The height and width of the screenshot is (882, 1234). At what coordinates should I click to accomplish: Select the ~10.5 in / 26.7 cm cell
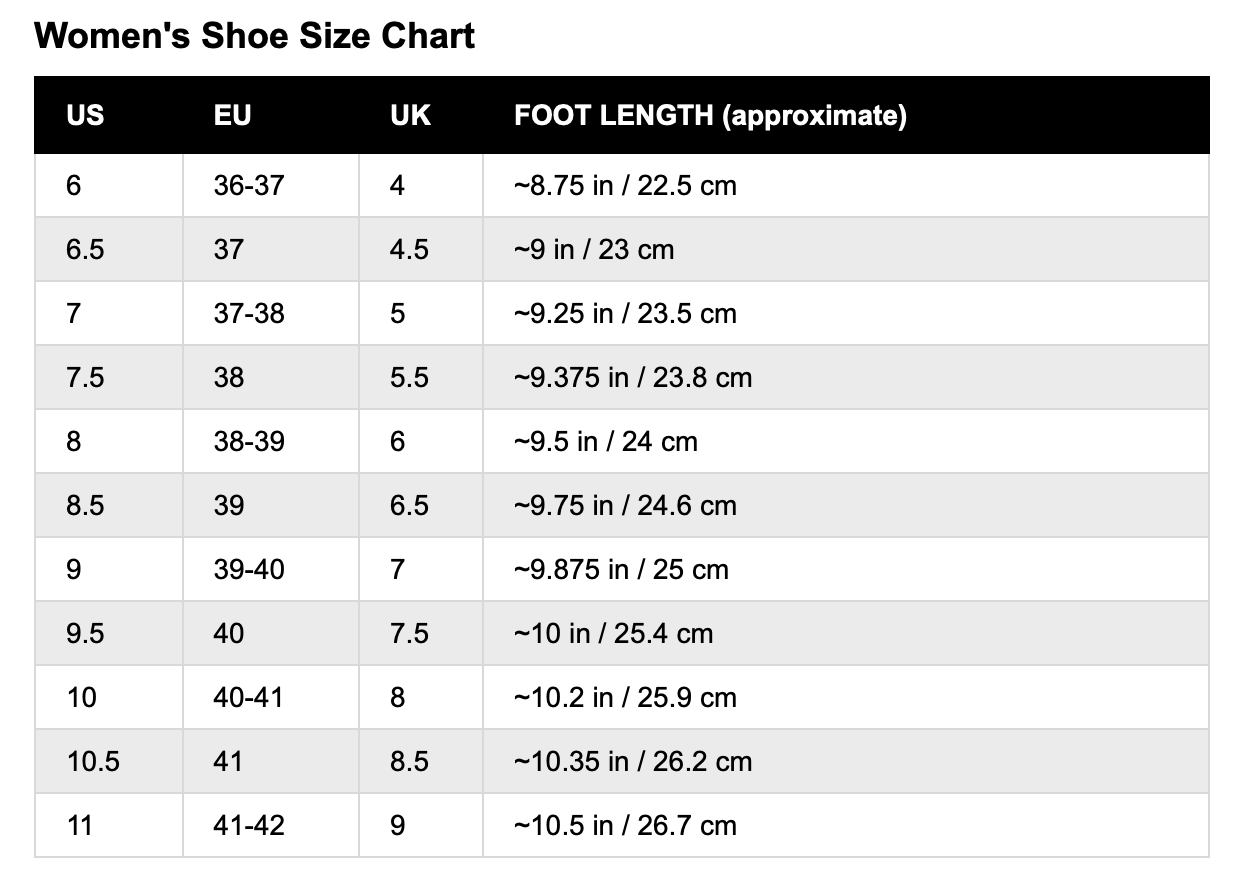[846, 825]
